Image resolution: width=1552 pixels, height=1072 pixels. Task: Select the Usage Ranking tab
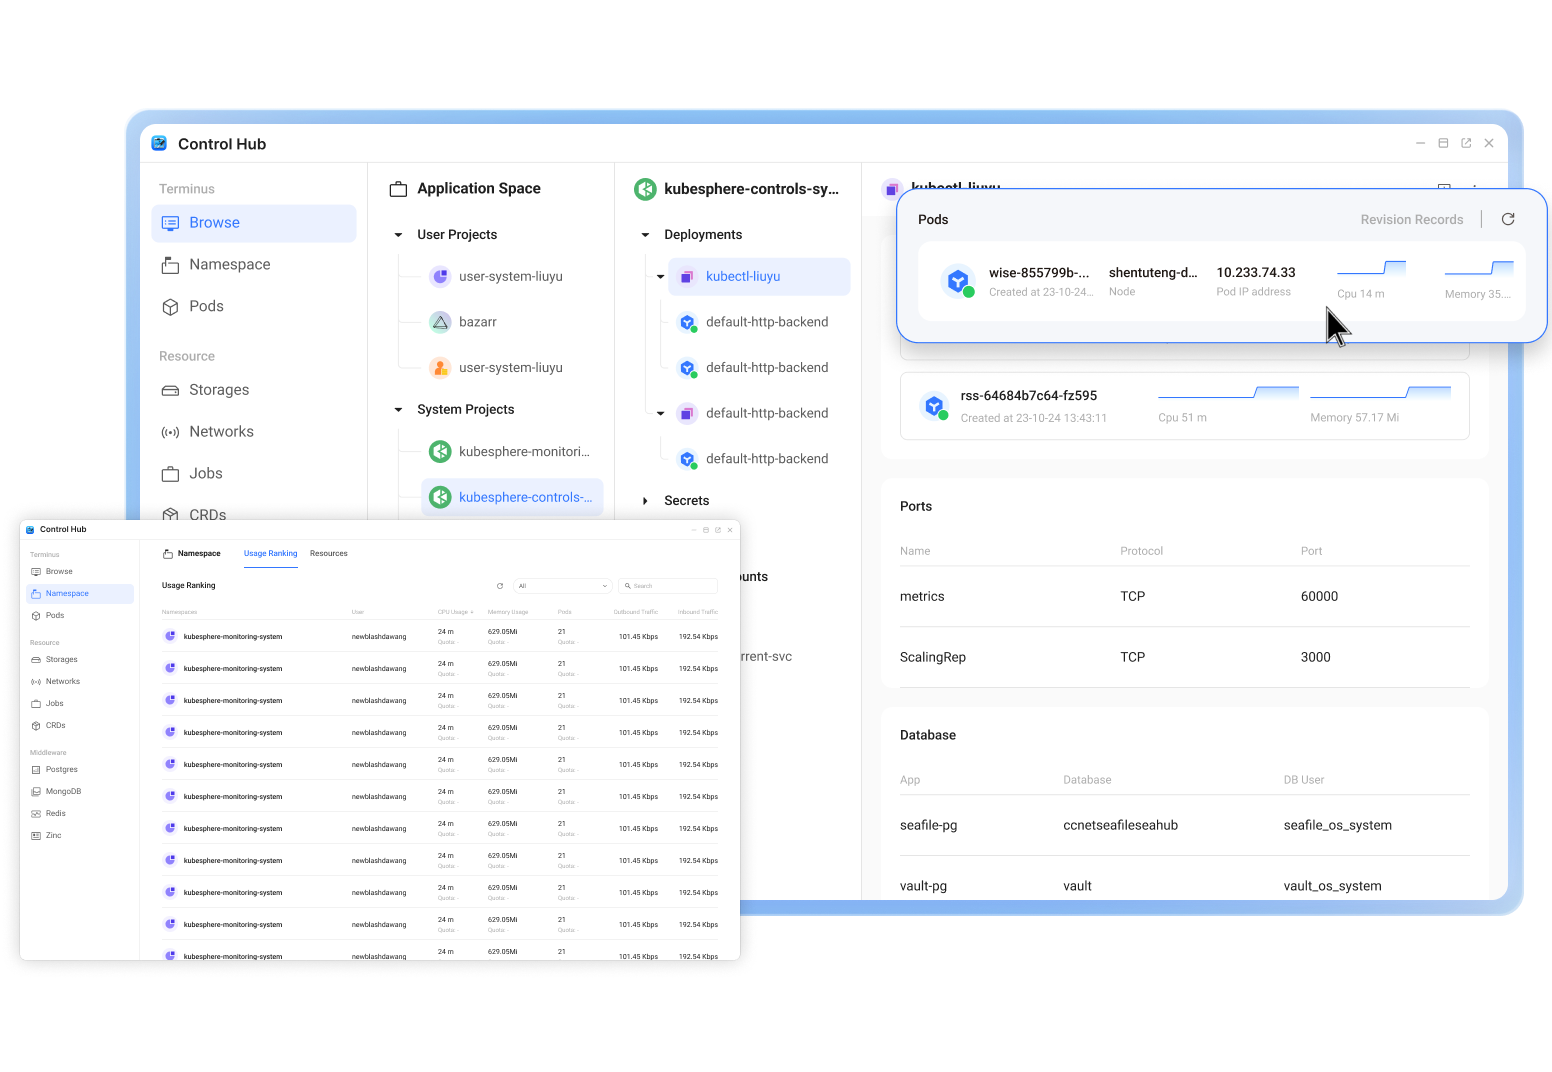point(270,554)
